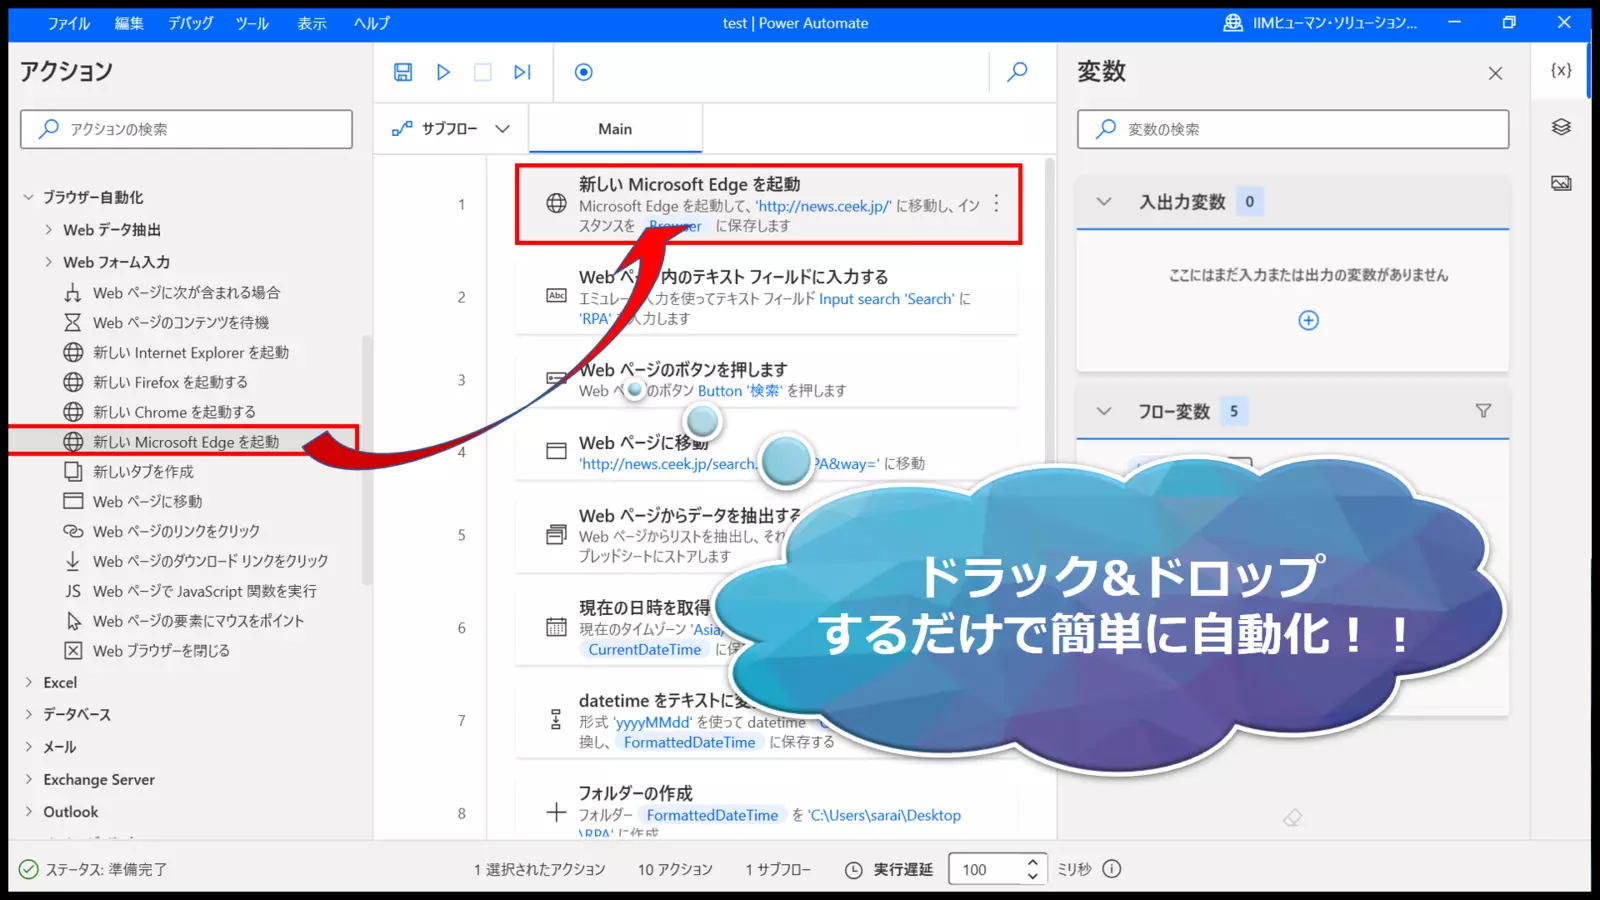This screenshot has width=1600, height=900.
Task: Open the ファイル menu
Action: click(69, 23)
